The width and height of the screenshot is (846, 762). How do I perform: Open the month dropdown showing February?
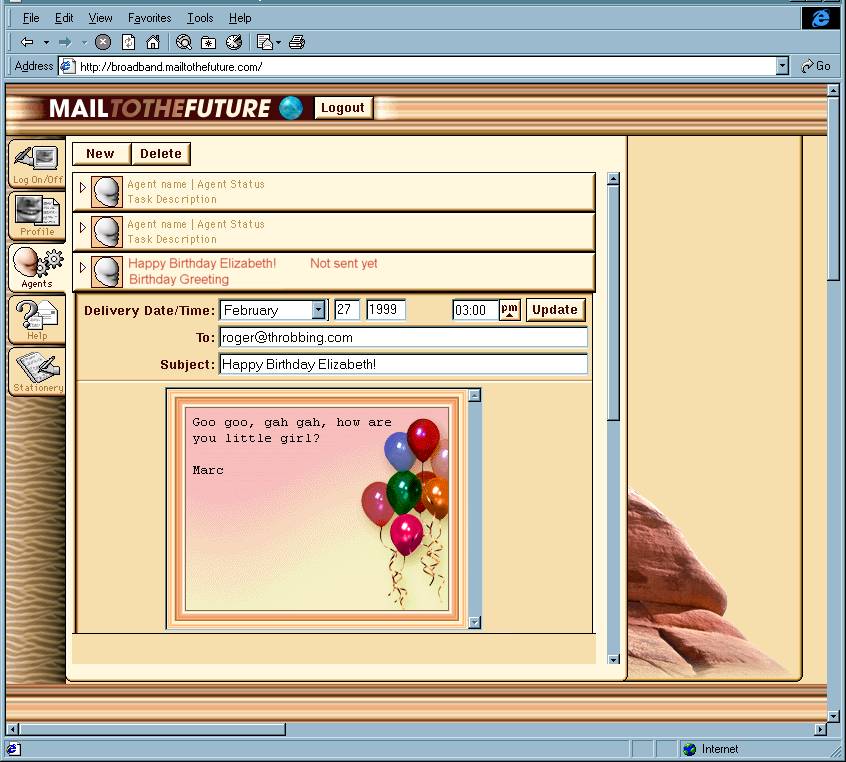[318, 310]
